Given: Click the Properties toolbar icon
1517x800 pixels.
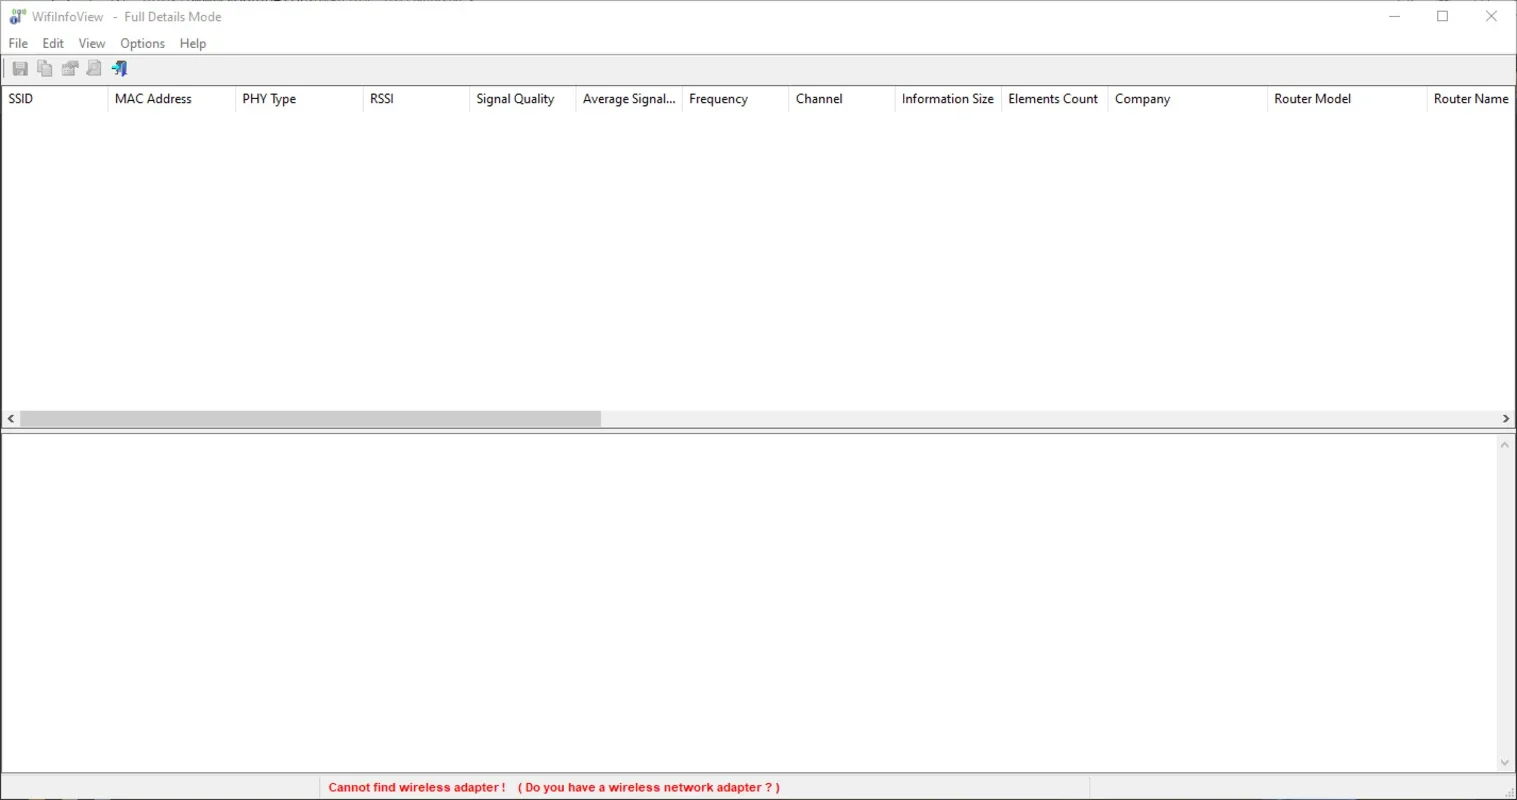Looking at the screenshot, I should pyautogui.click(x=70, y=68).
